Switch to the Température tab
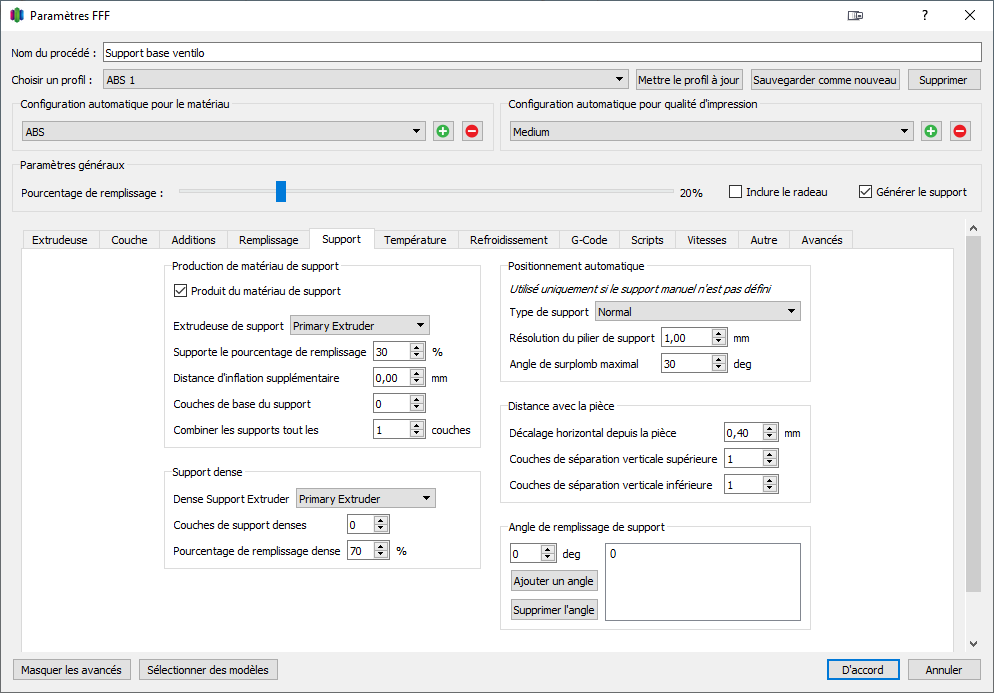Image resolution: width=994 pixels, height=693 pixels. (415, 240)
